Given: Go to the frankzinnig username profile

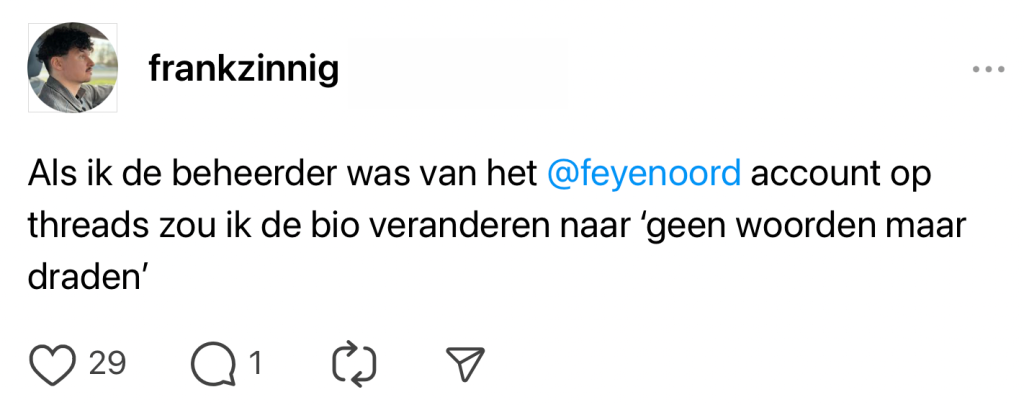Looking at the screenshot, I should click(x=243, y=69).
